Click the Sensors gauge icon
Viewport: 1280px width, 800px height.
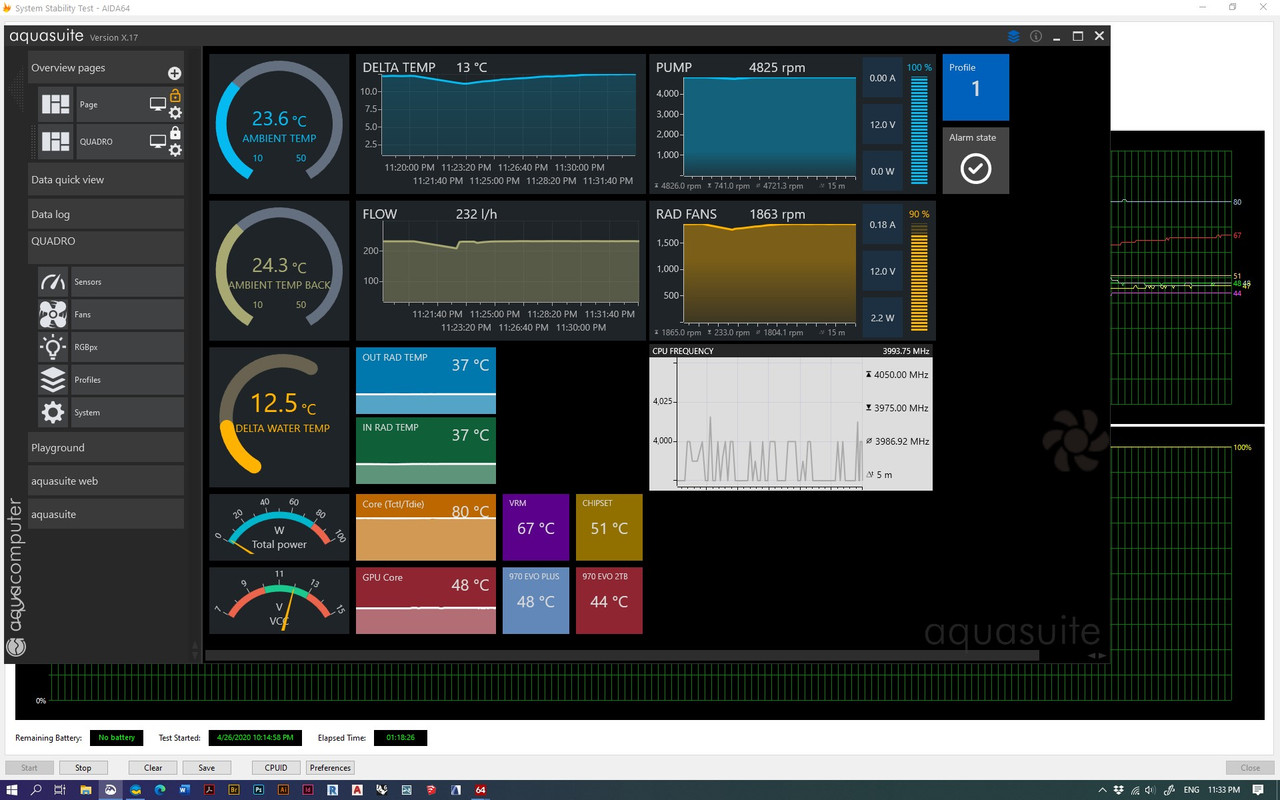pos(53,282)
